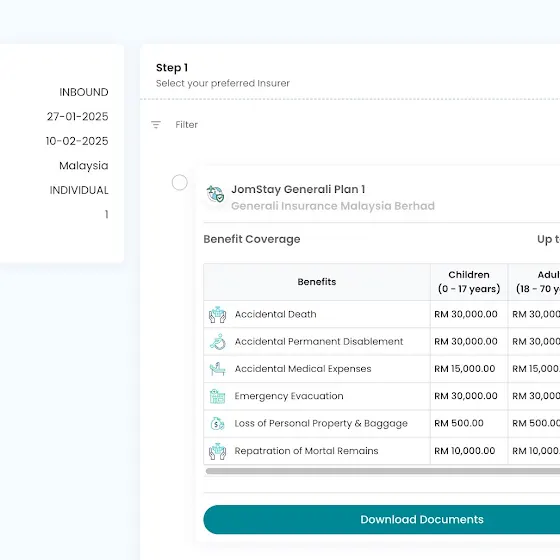Viewport: 560px width, 560px height.
Task: Click Loss of Personal Property & Baggage label
Action: 321,424
